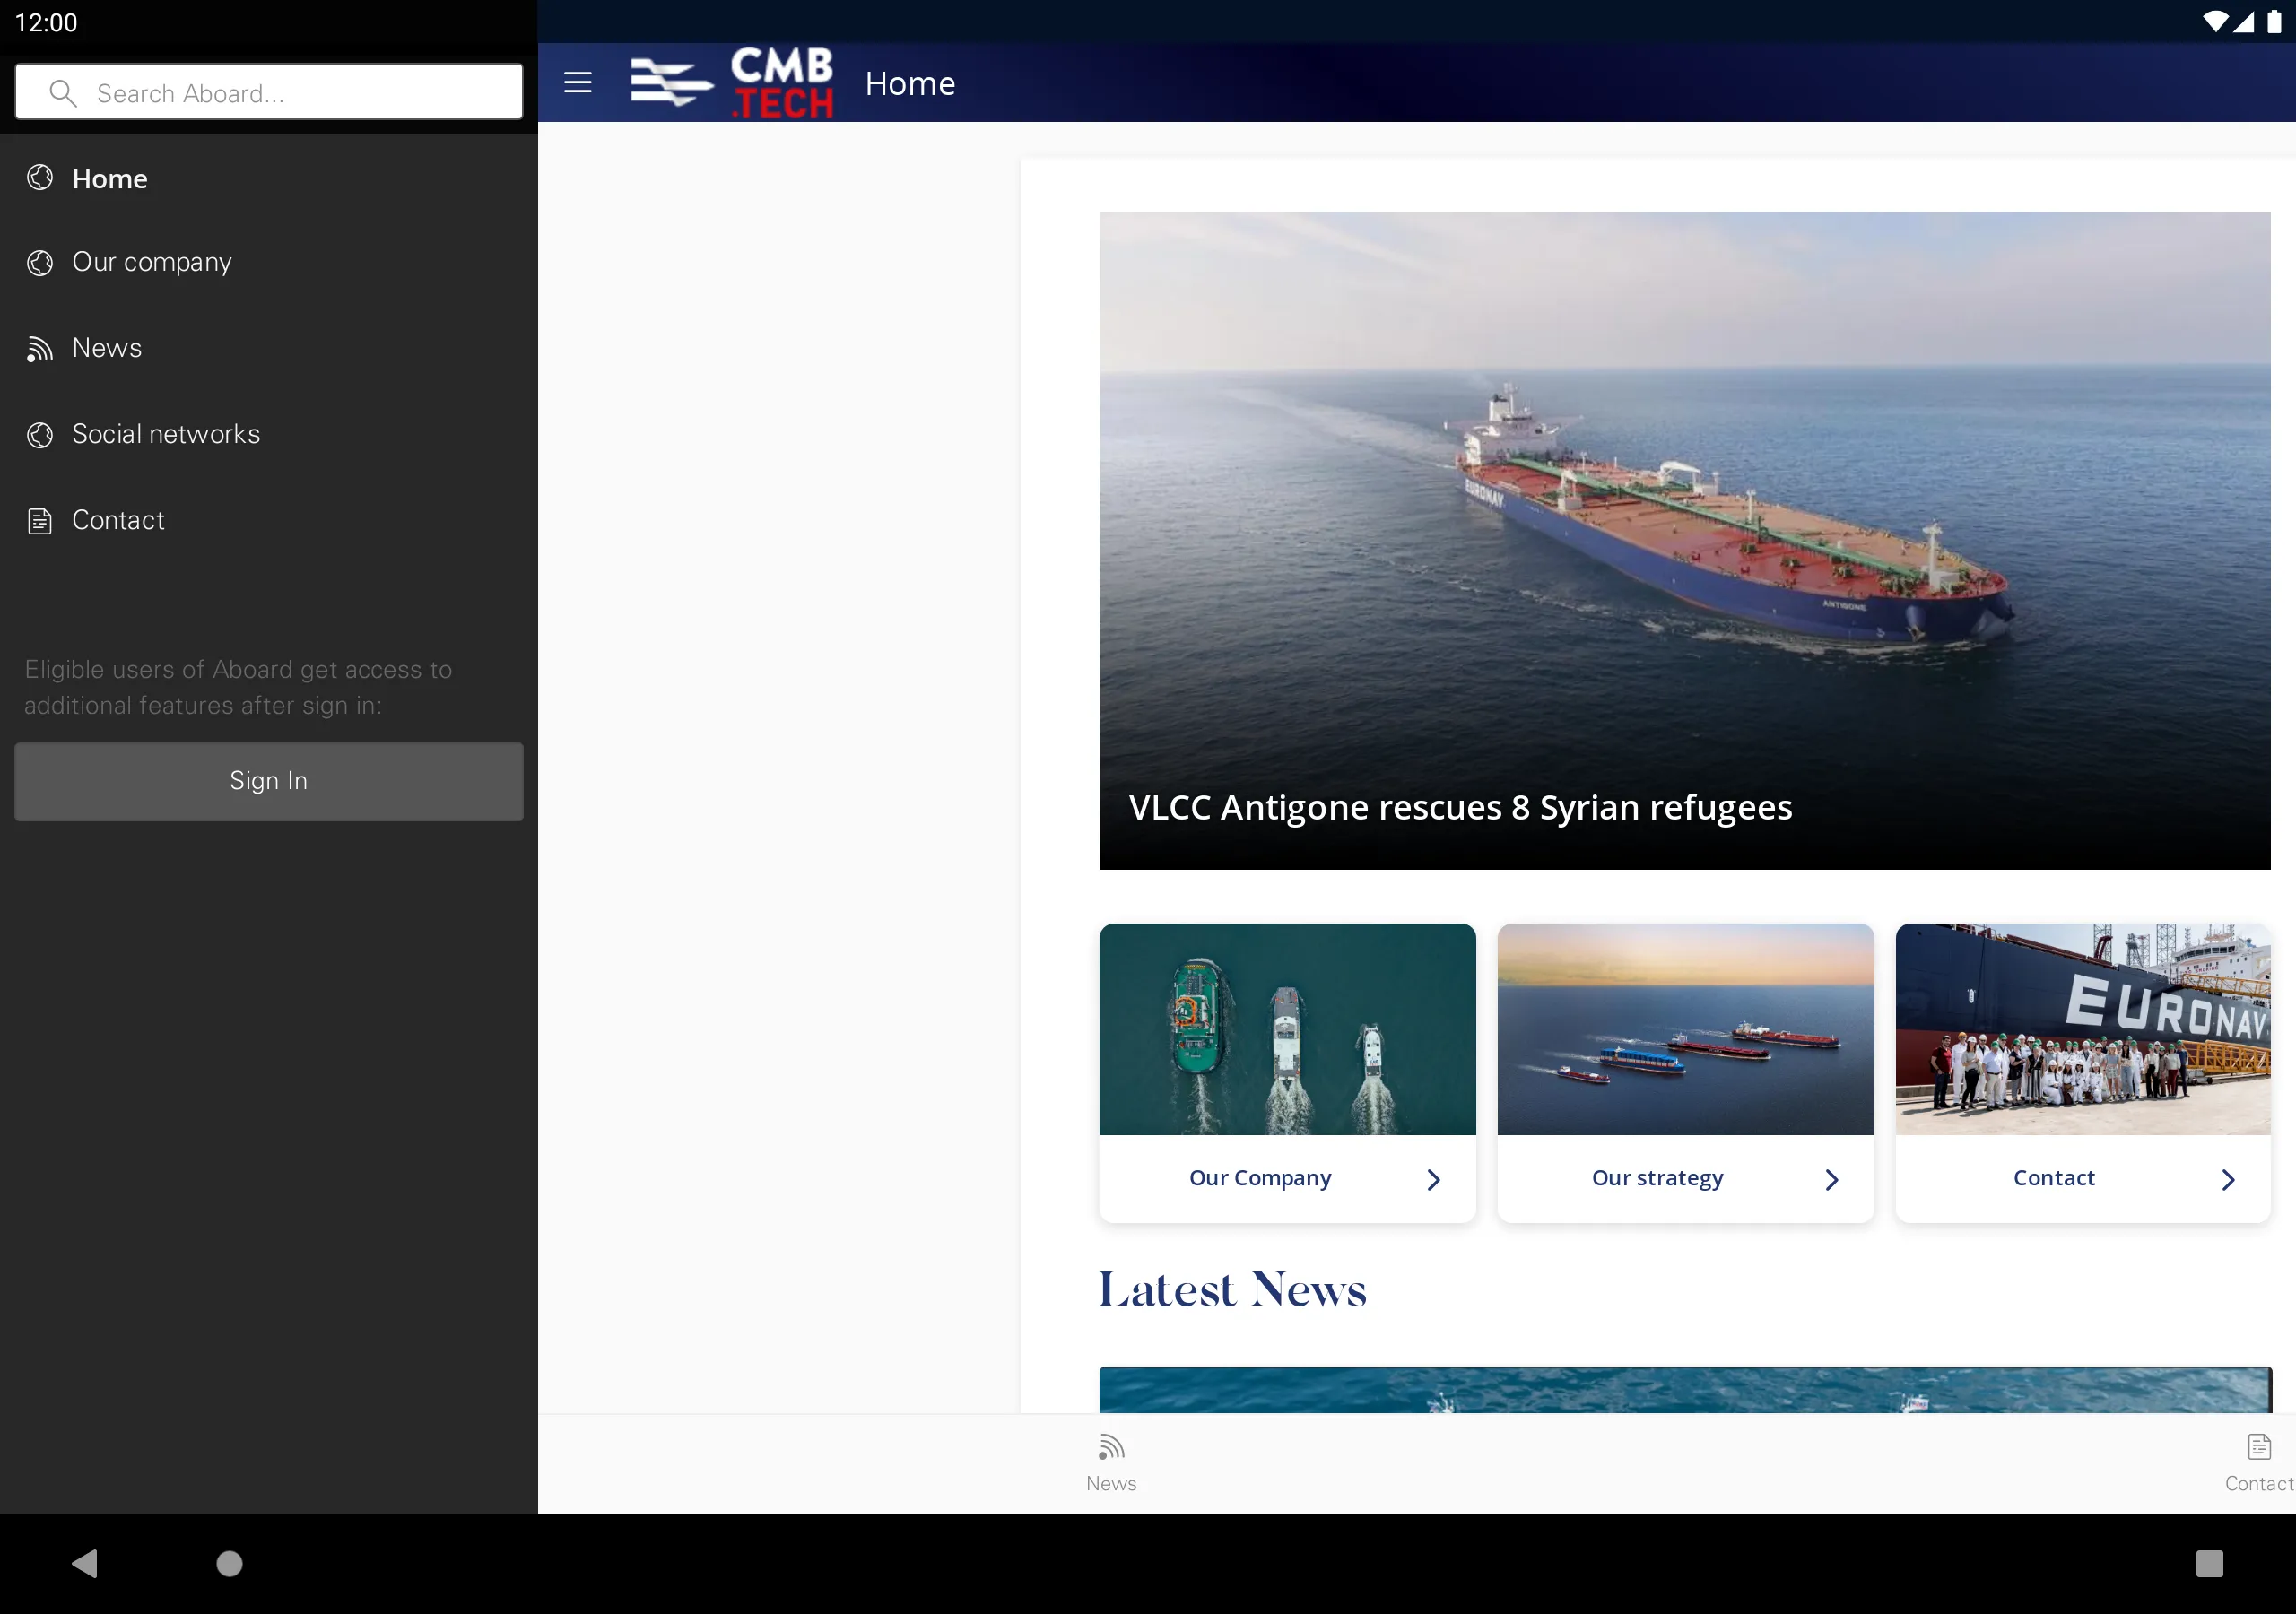Image resolution: width=2296 pixels, height=1614 pixels.
Task: Click the Our strategy card label
Action: click(x=1657, y=1178)
